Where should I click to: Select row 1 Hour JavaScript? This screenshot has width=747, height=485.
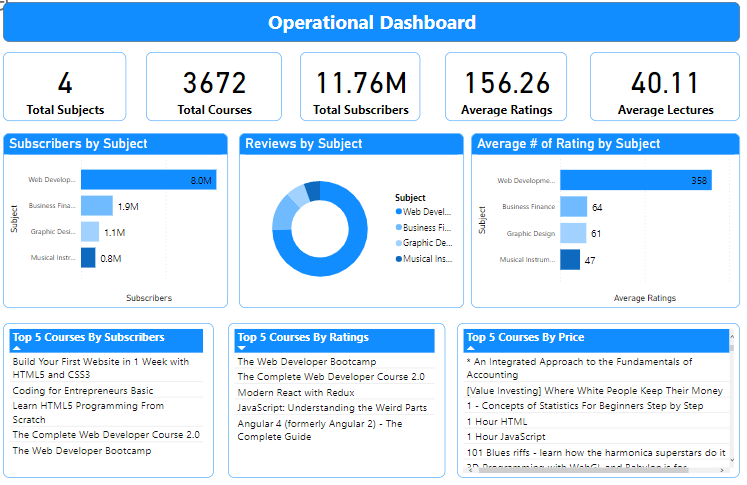tap(596, 436)
